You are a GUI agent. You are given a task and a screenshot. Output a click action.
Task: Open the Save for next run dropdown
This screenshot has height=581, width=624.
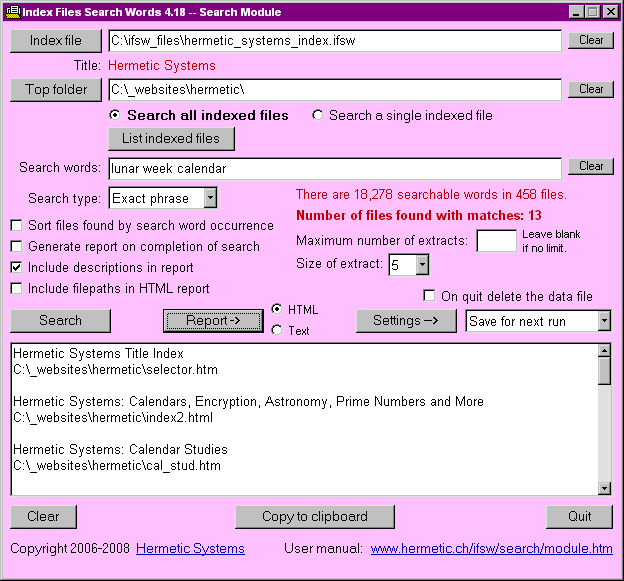click(604, 321)
